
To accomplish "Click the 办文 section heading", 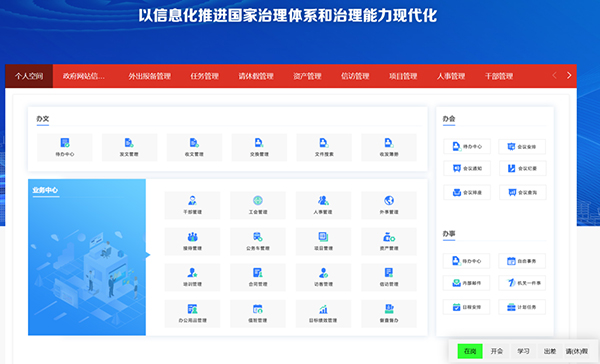I will [43, 119].
